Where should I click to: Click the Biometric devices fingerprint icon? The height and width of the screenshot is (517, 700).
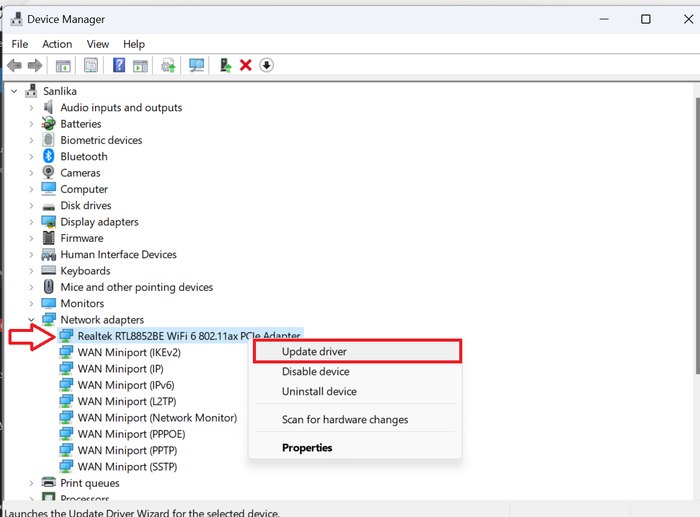point(48,140)
